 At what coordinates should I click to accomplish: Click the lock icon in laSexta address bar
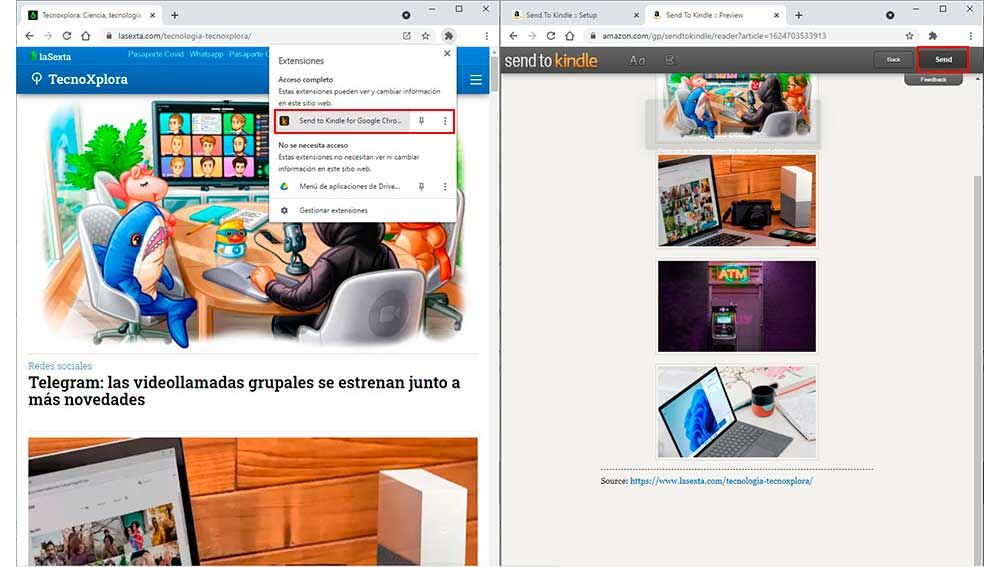pyautogui.click(x=108, y=36)
